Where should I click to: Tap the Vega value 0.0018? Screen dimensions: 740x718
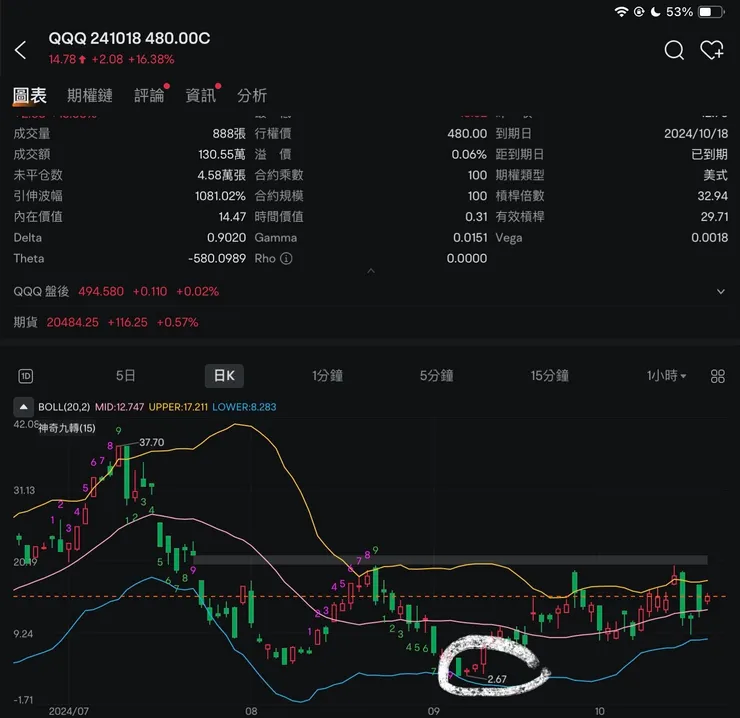[x=709, y=237]
